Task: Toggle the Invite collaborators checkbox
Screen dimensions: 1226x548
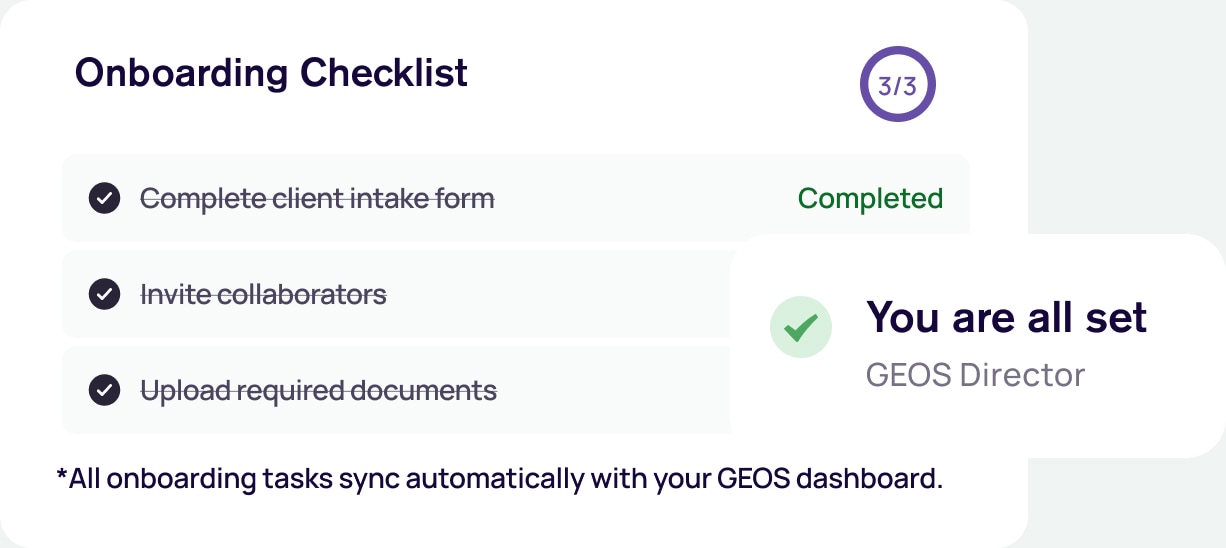Action: point(104,295)
